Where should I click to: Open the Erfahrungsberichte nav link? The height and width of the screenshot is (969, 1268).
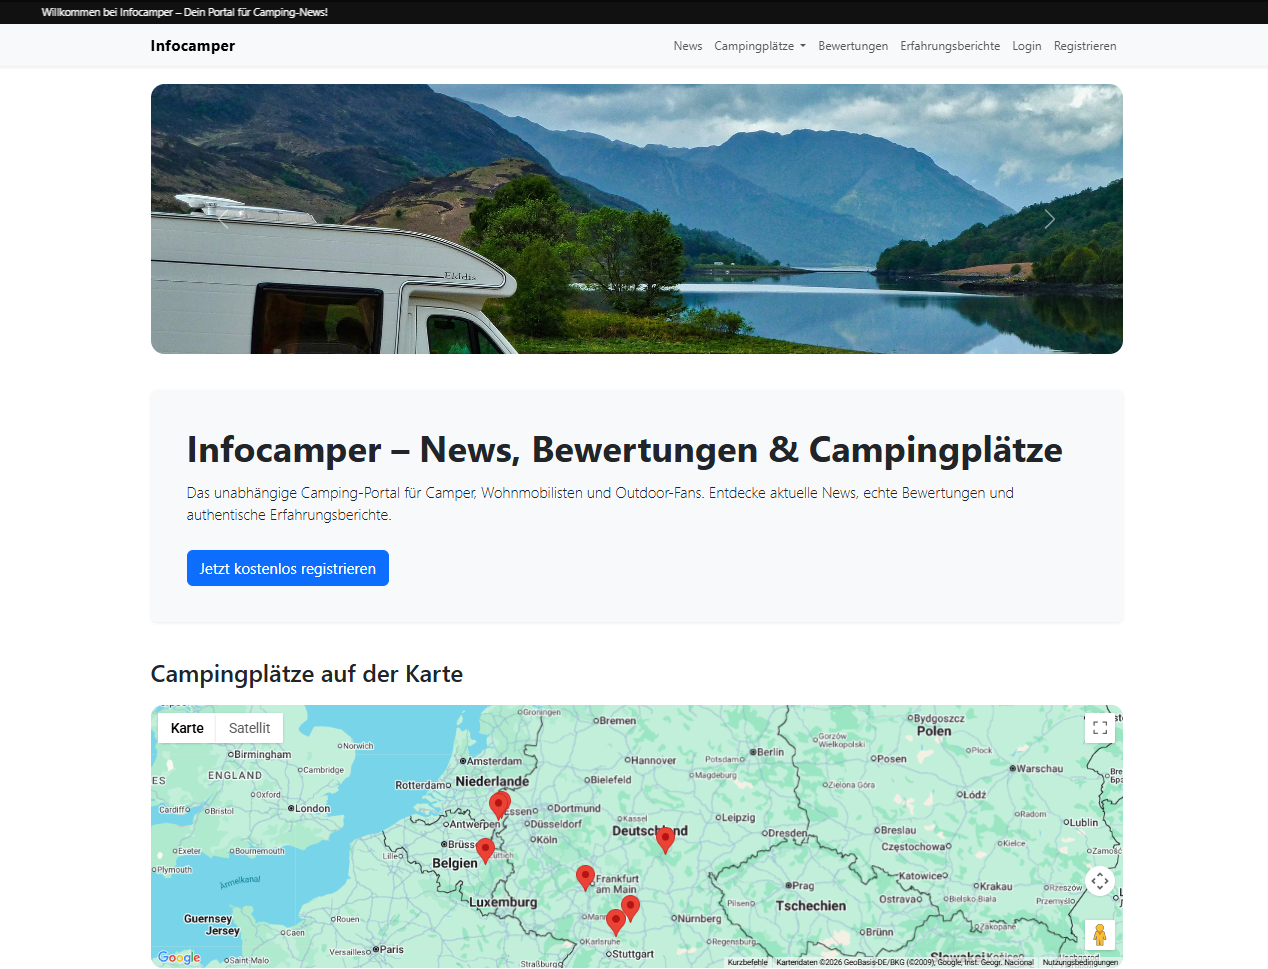(x=950, y=46)
